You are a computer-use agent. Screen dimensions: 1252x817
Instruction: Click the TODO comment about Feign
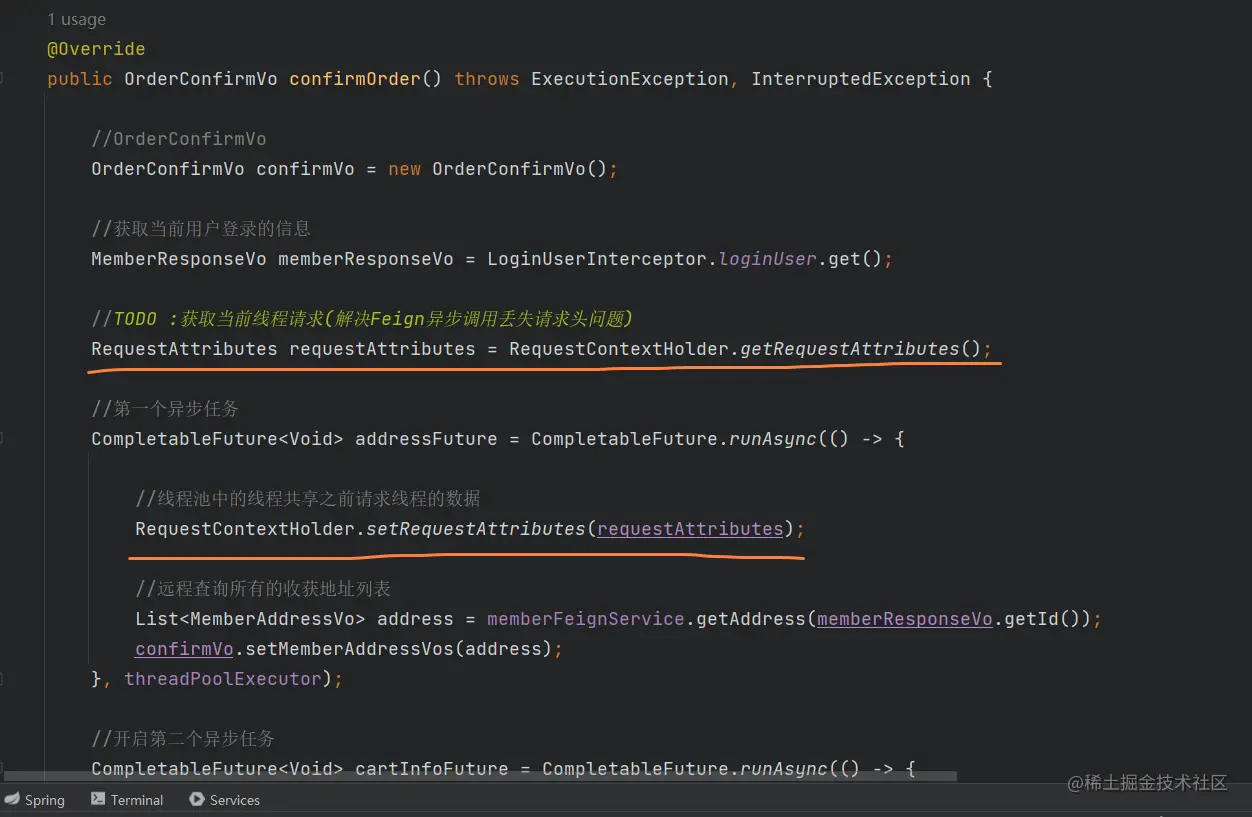pos(362,319)
